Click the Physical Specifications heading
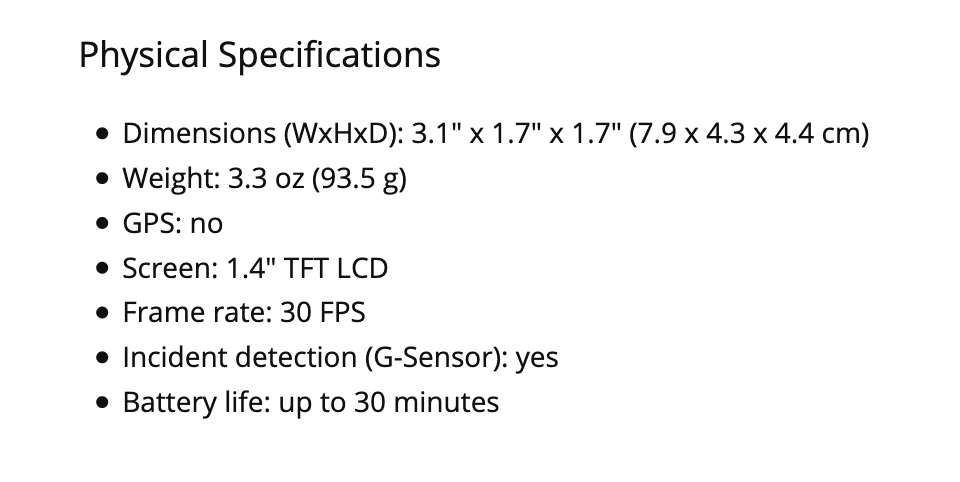Screen dimensions: 960x482 pyautogui.click(x=259, y=54)
